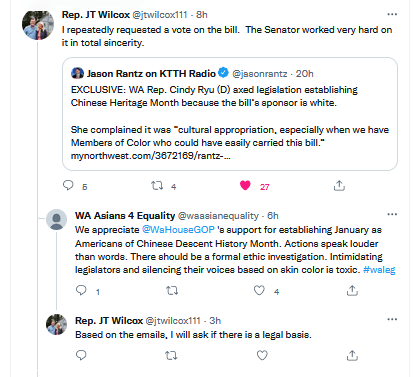The image size is (413, 377).
Task: Open the #waleg hashtag
Action: 379,270
